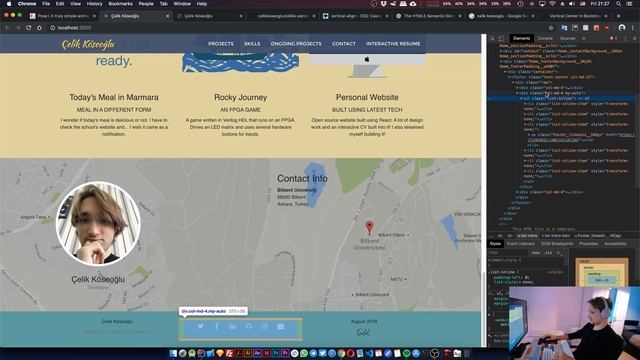Click the Styles filter input field

pos(508,253)
